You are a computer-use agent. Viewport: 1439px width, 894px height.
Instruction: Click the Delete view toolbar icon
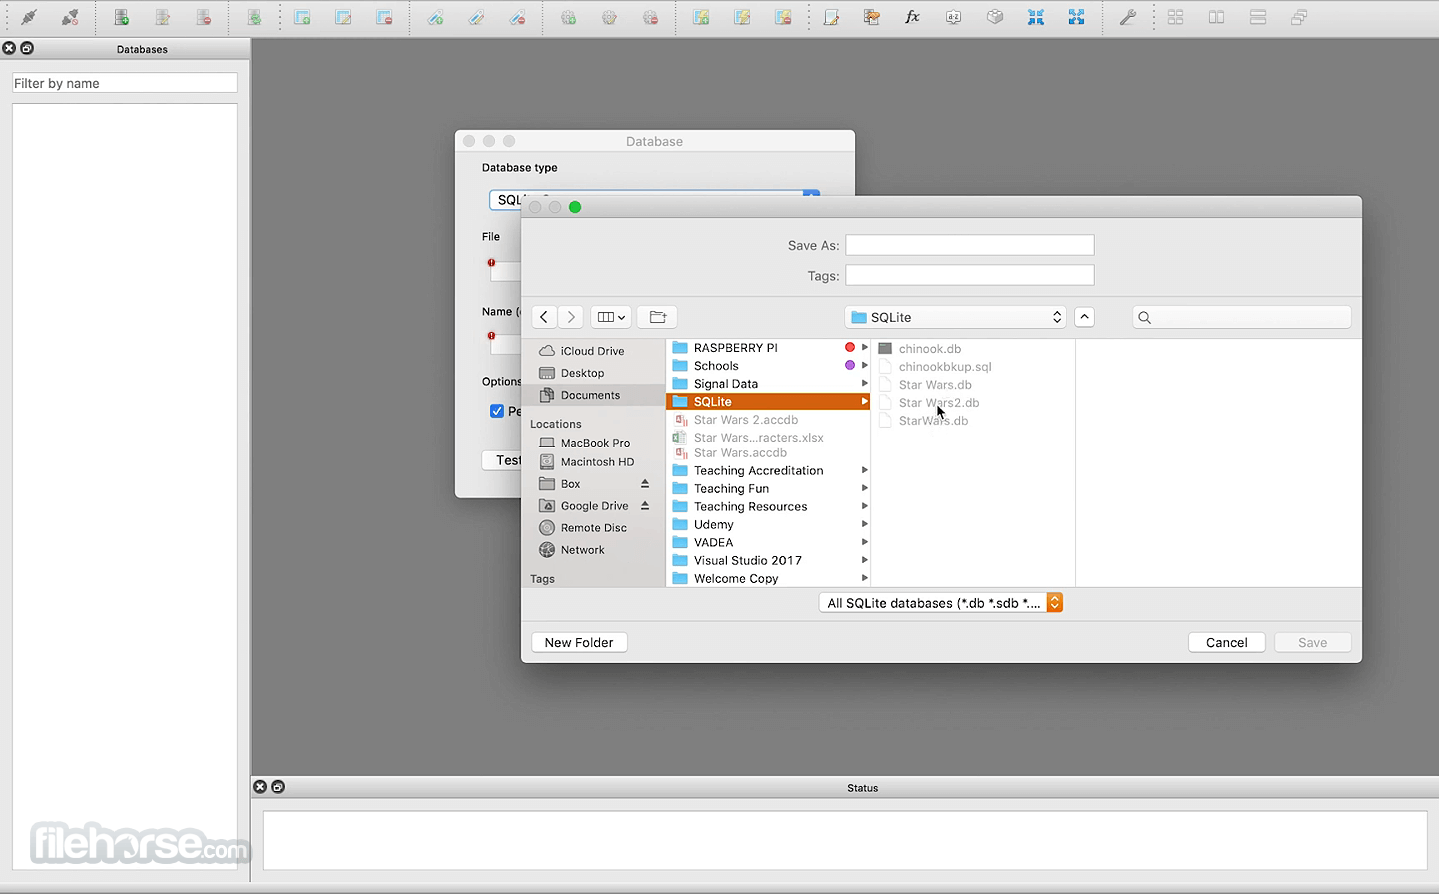783,17
